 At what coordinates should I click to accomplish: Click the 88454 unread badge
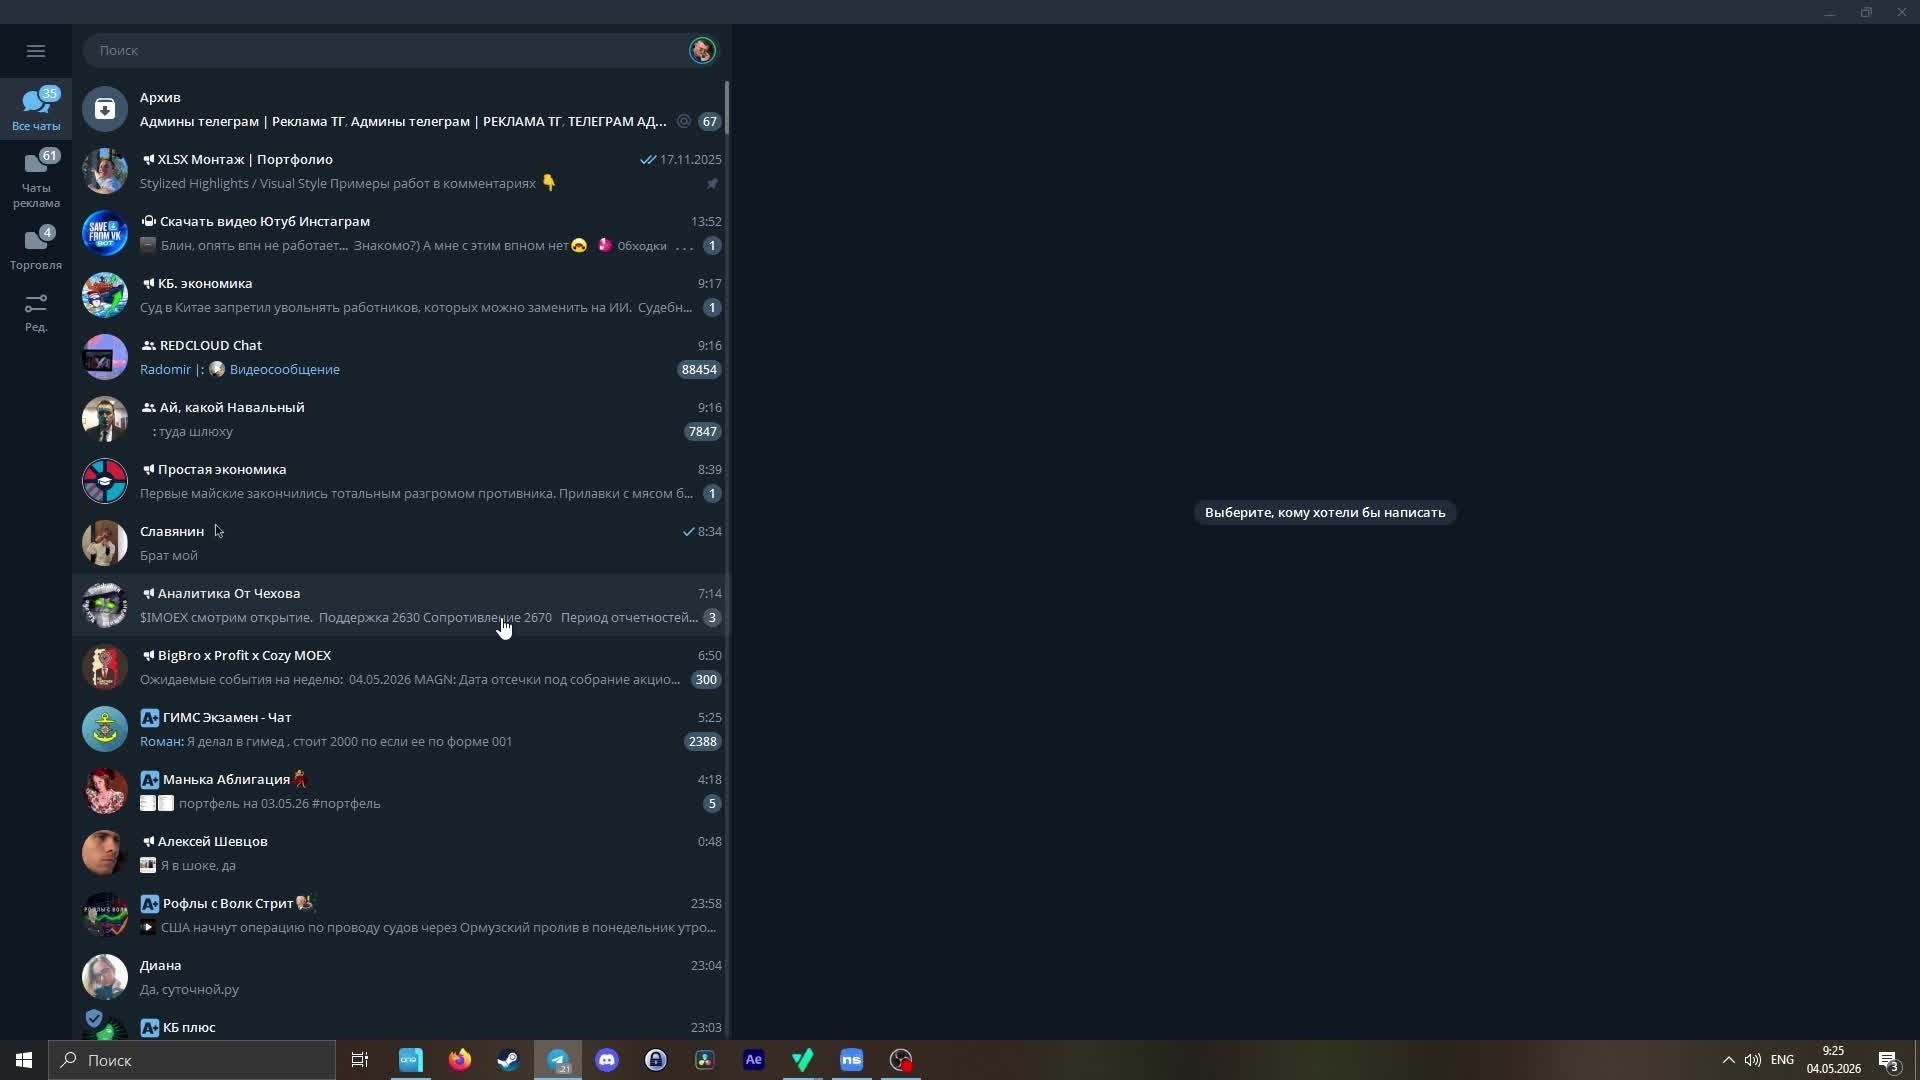[698, 370]
